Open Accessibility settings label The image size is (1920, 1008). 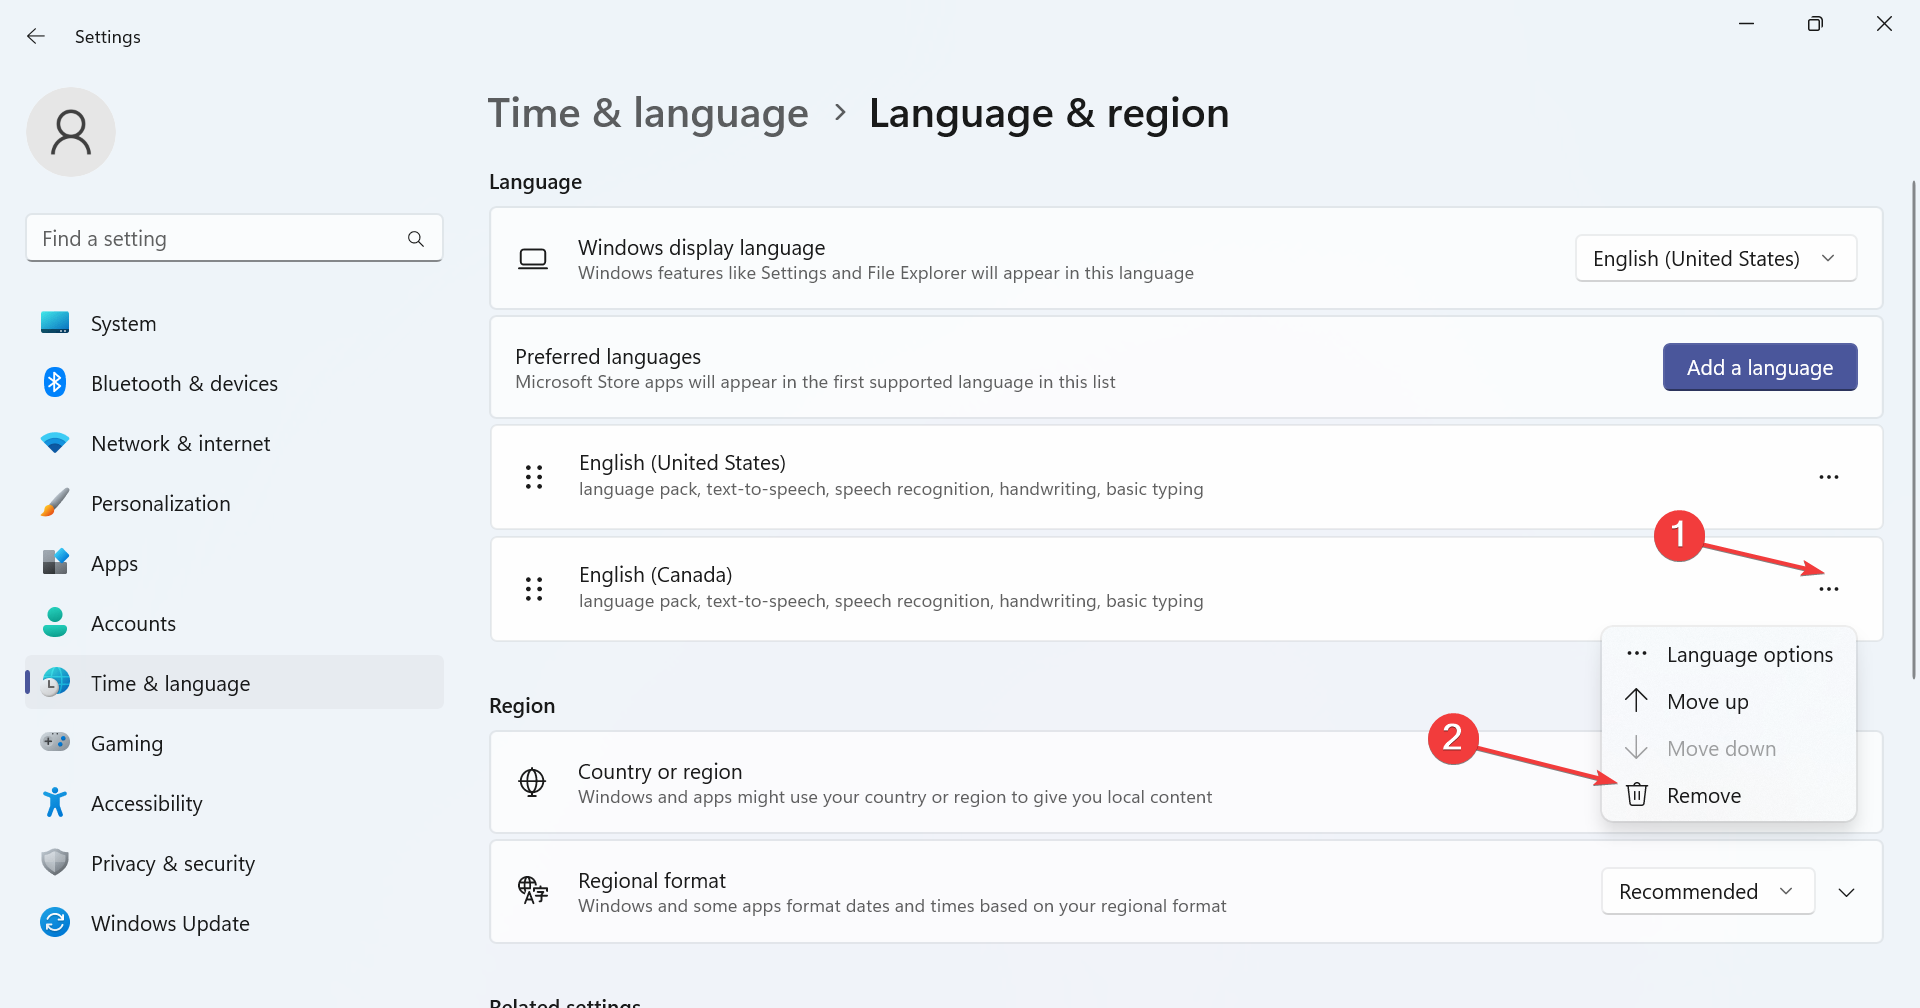point(147,804)
